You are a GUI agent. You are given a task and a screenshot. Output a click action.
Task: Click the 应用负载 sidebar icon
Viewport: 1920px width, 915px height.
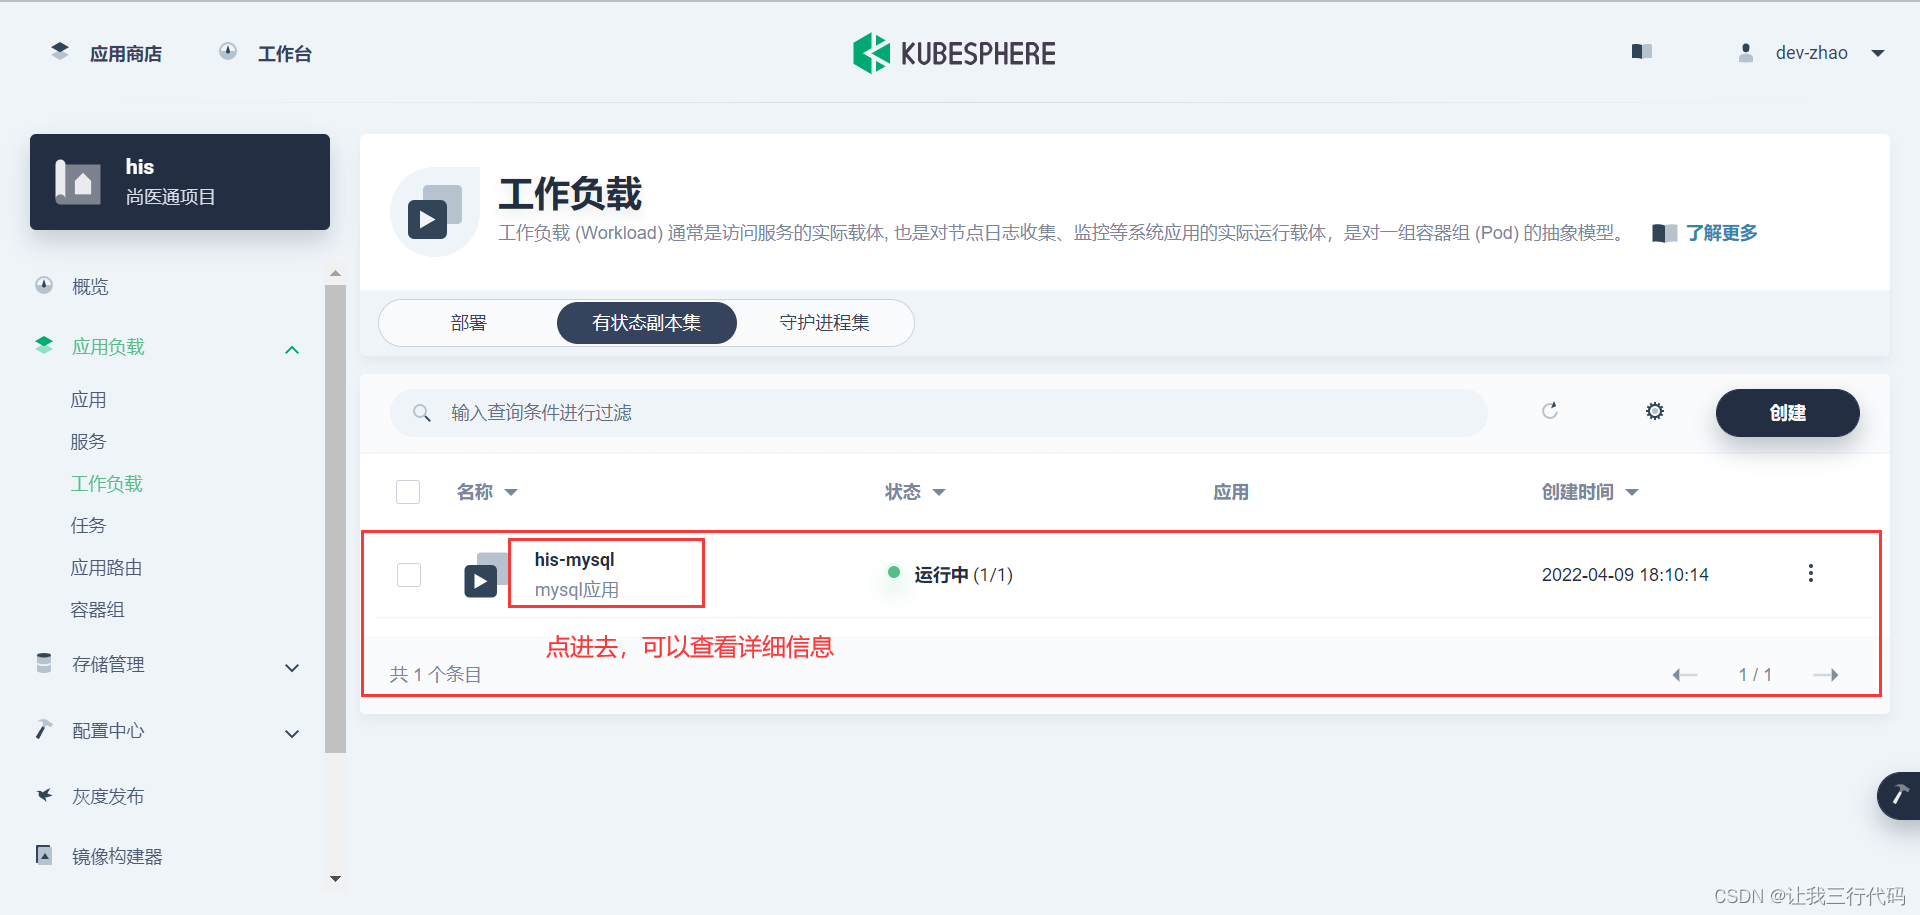click(44, 346)
